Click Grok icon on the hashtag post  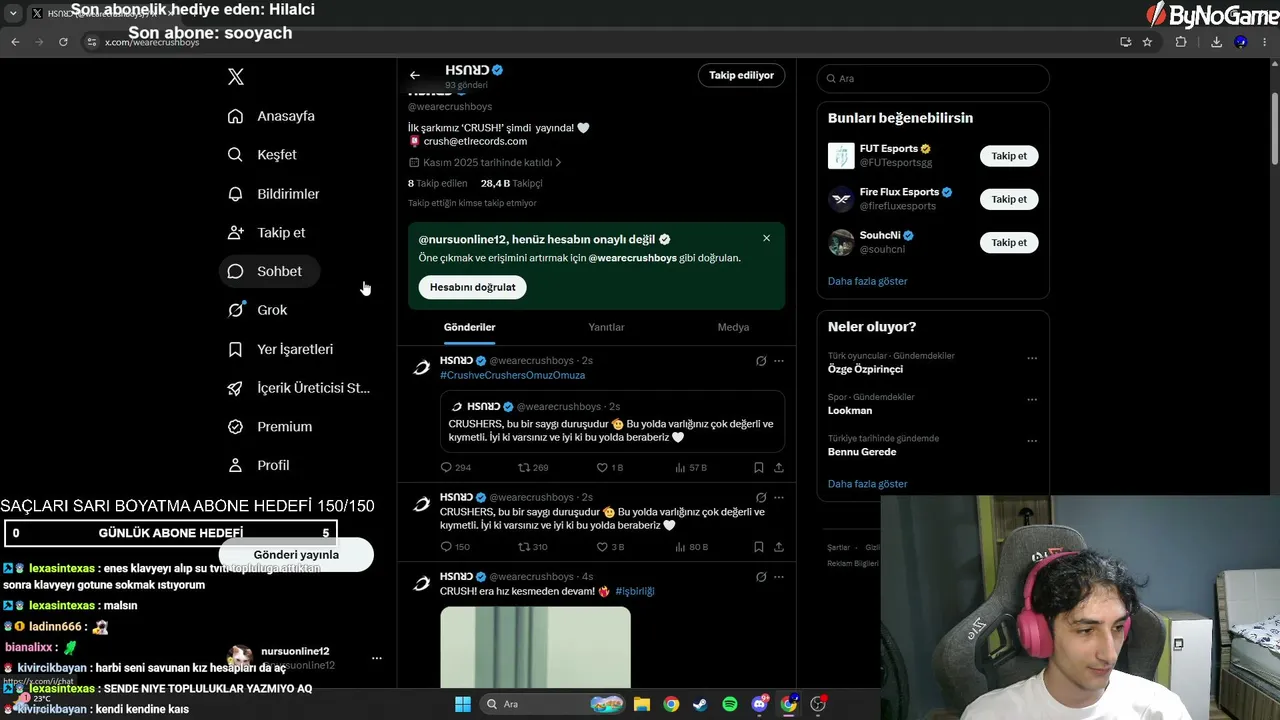click(761, 361)
